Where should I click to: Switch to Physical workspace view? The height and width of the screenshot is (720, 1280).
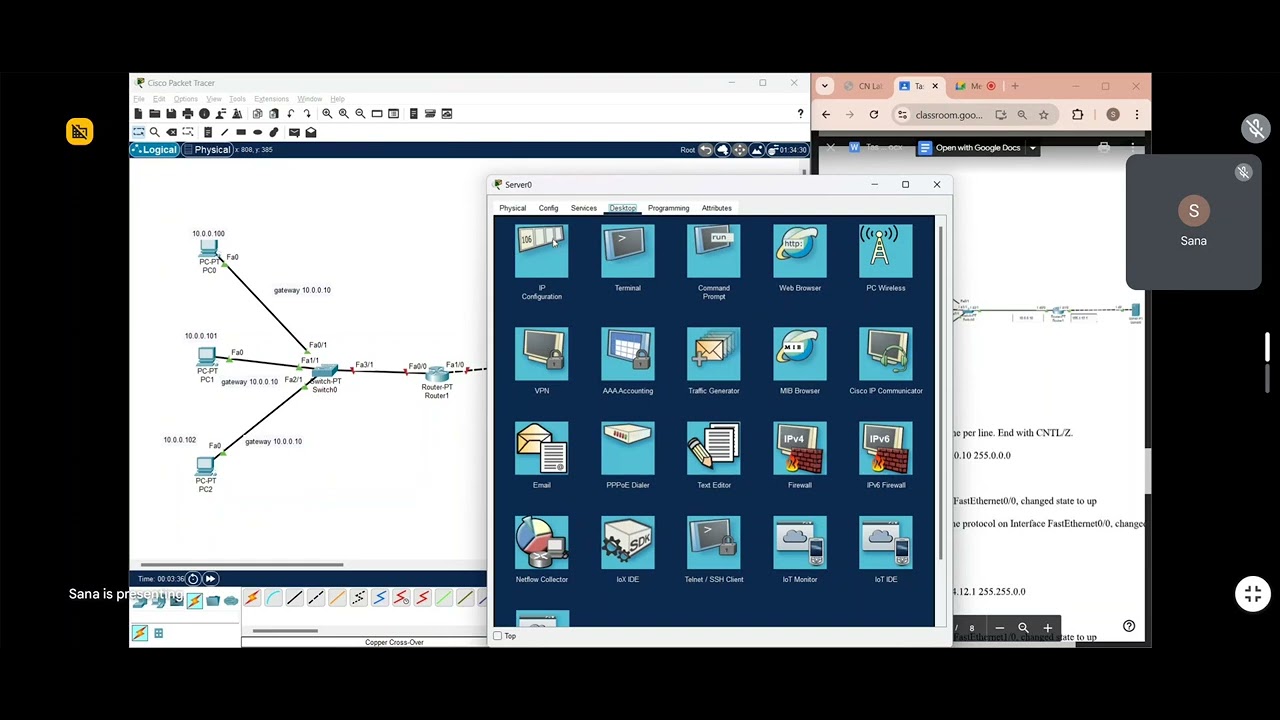click(x=208, y=150)
